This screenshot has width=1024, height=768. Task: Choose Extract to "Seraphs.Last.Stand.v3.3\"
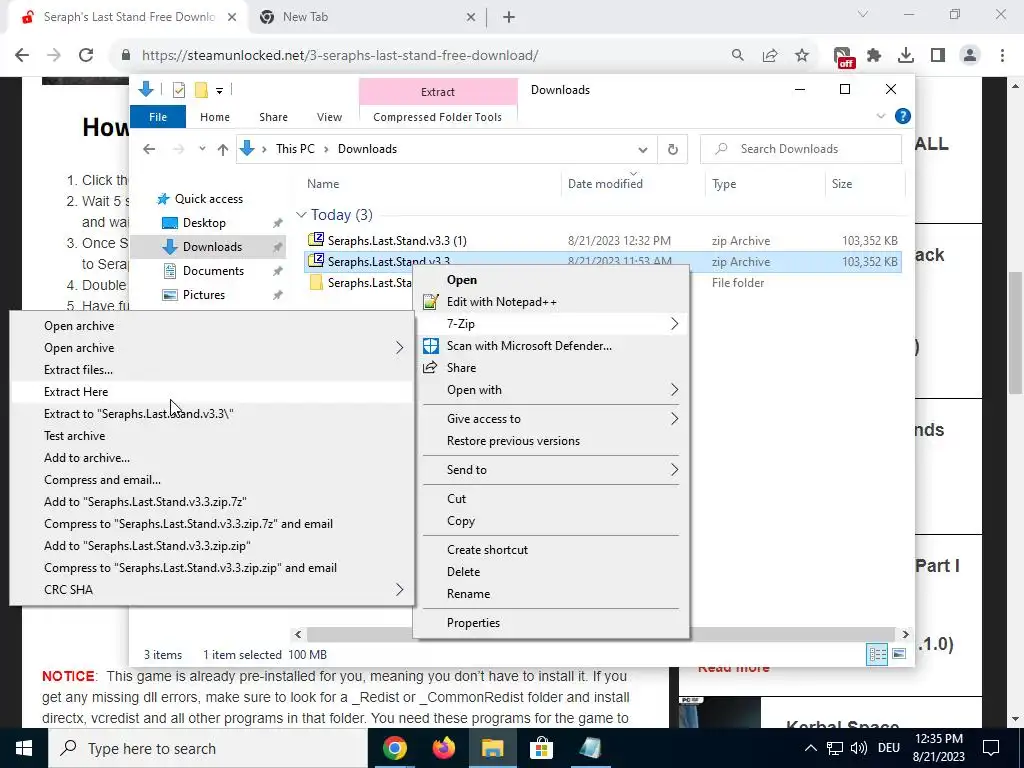coord(212,414)
